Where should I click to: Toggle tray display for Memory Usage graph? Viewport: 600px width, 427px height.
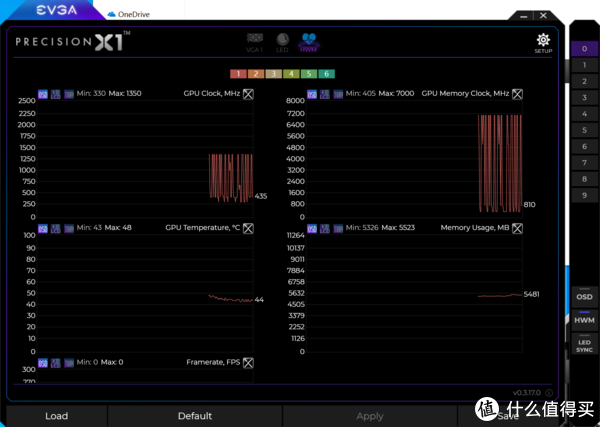point(338,228)
